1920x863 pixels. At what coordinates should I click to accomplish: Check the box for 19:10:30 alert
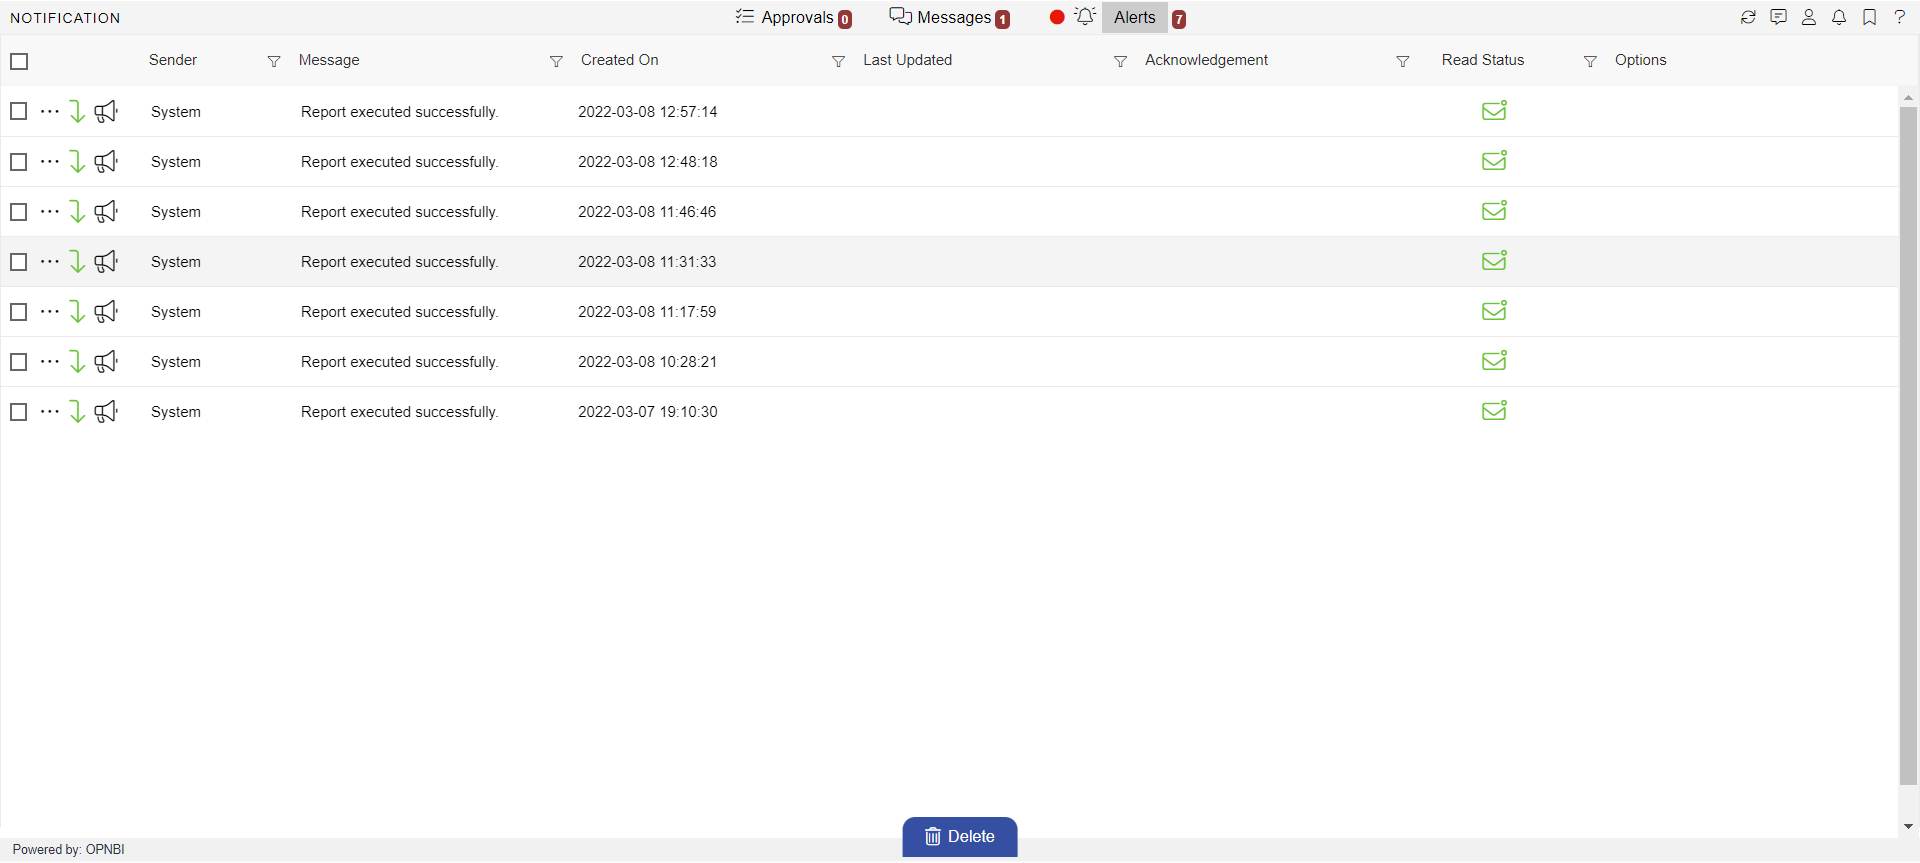(18, 411)
